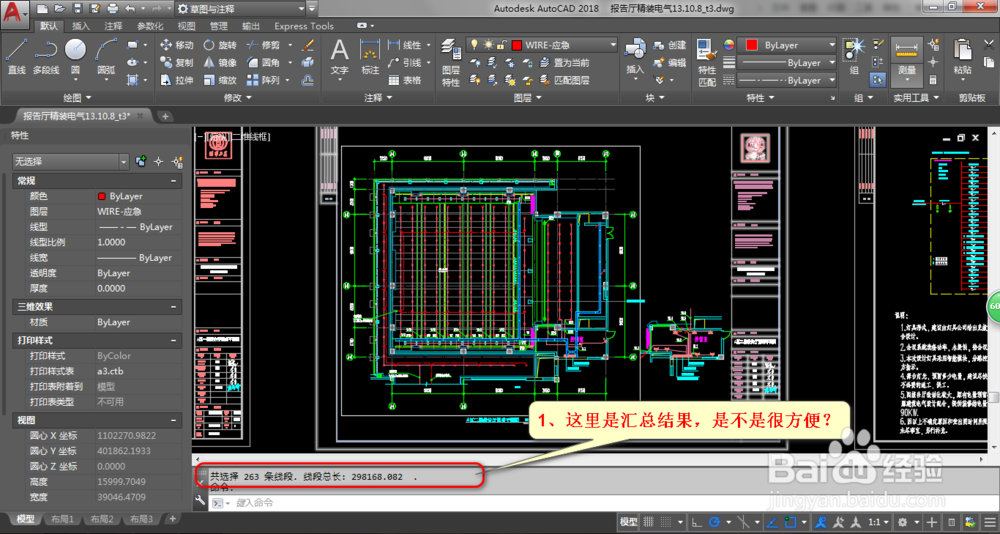Select the Arc (圆弧) tool
The height and width of the screenshot is (534, 1000).
(107, 56)
